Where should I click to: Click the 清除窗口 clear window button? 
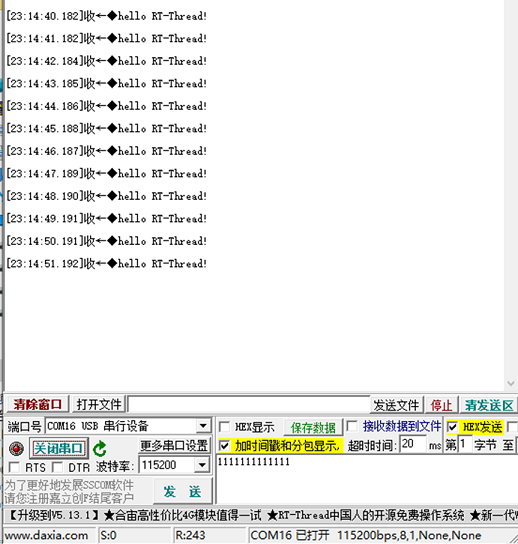coord(37,405)
